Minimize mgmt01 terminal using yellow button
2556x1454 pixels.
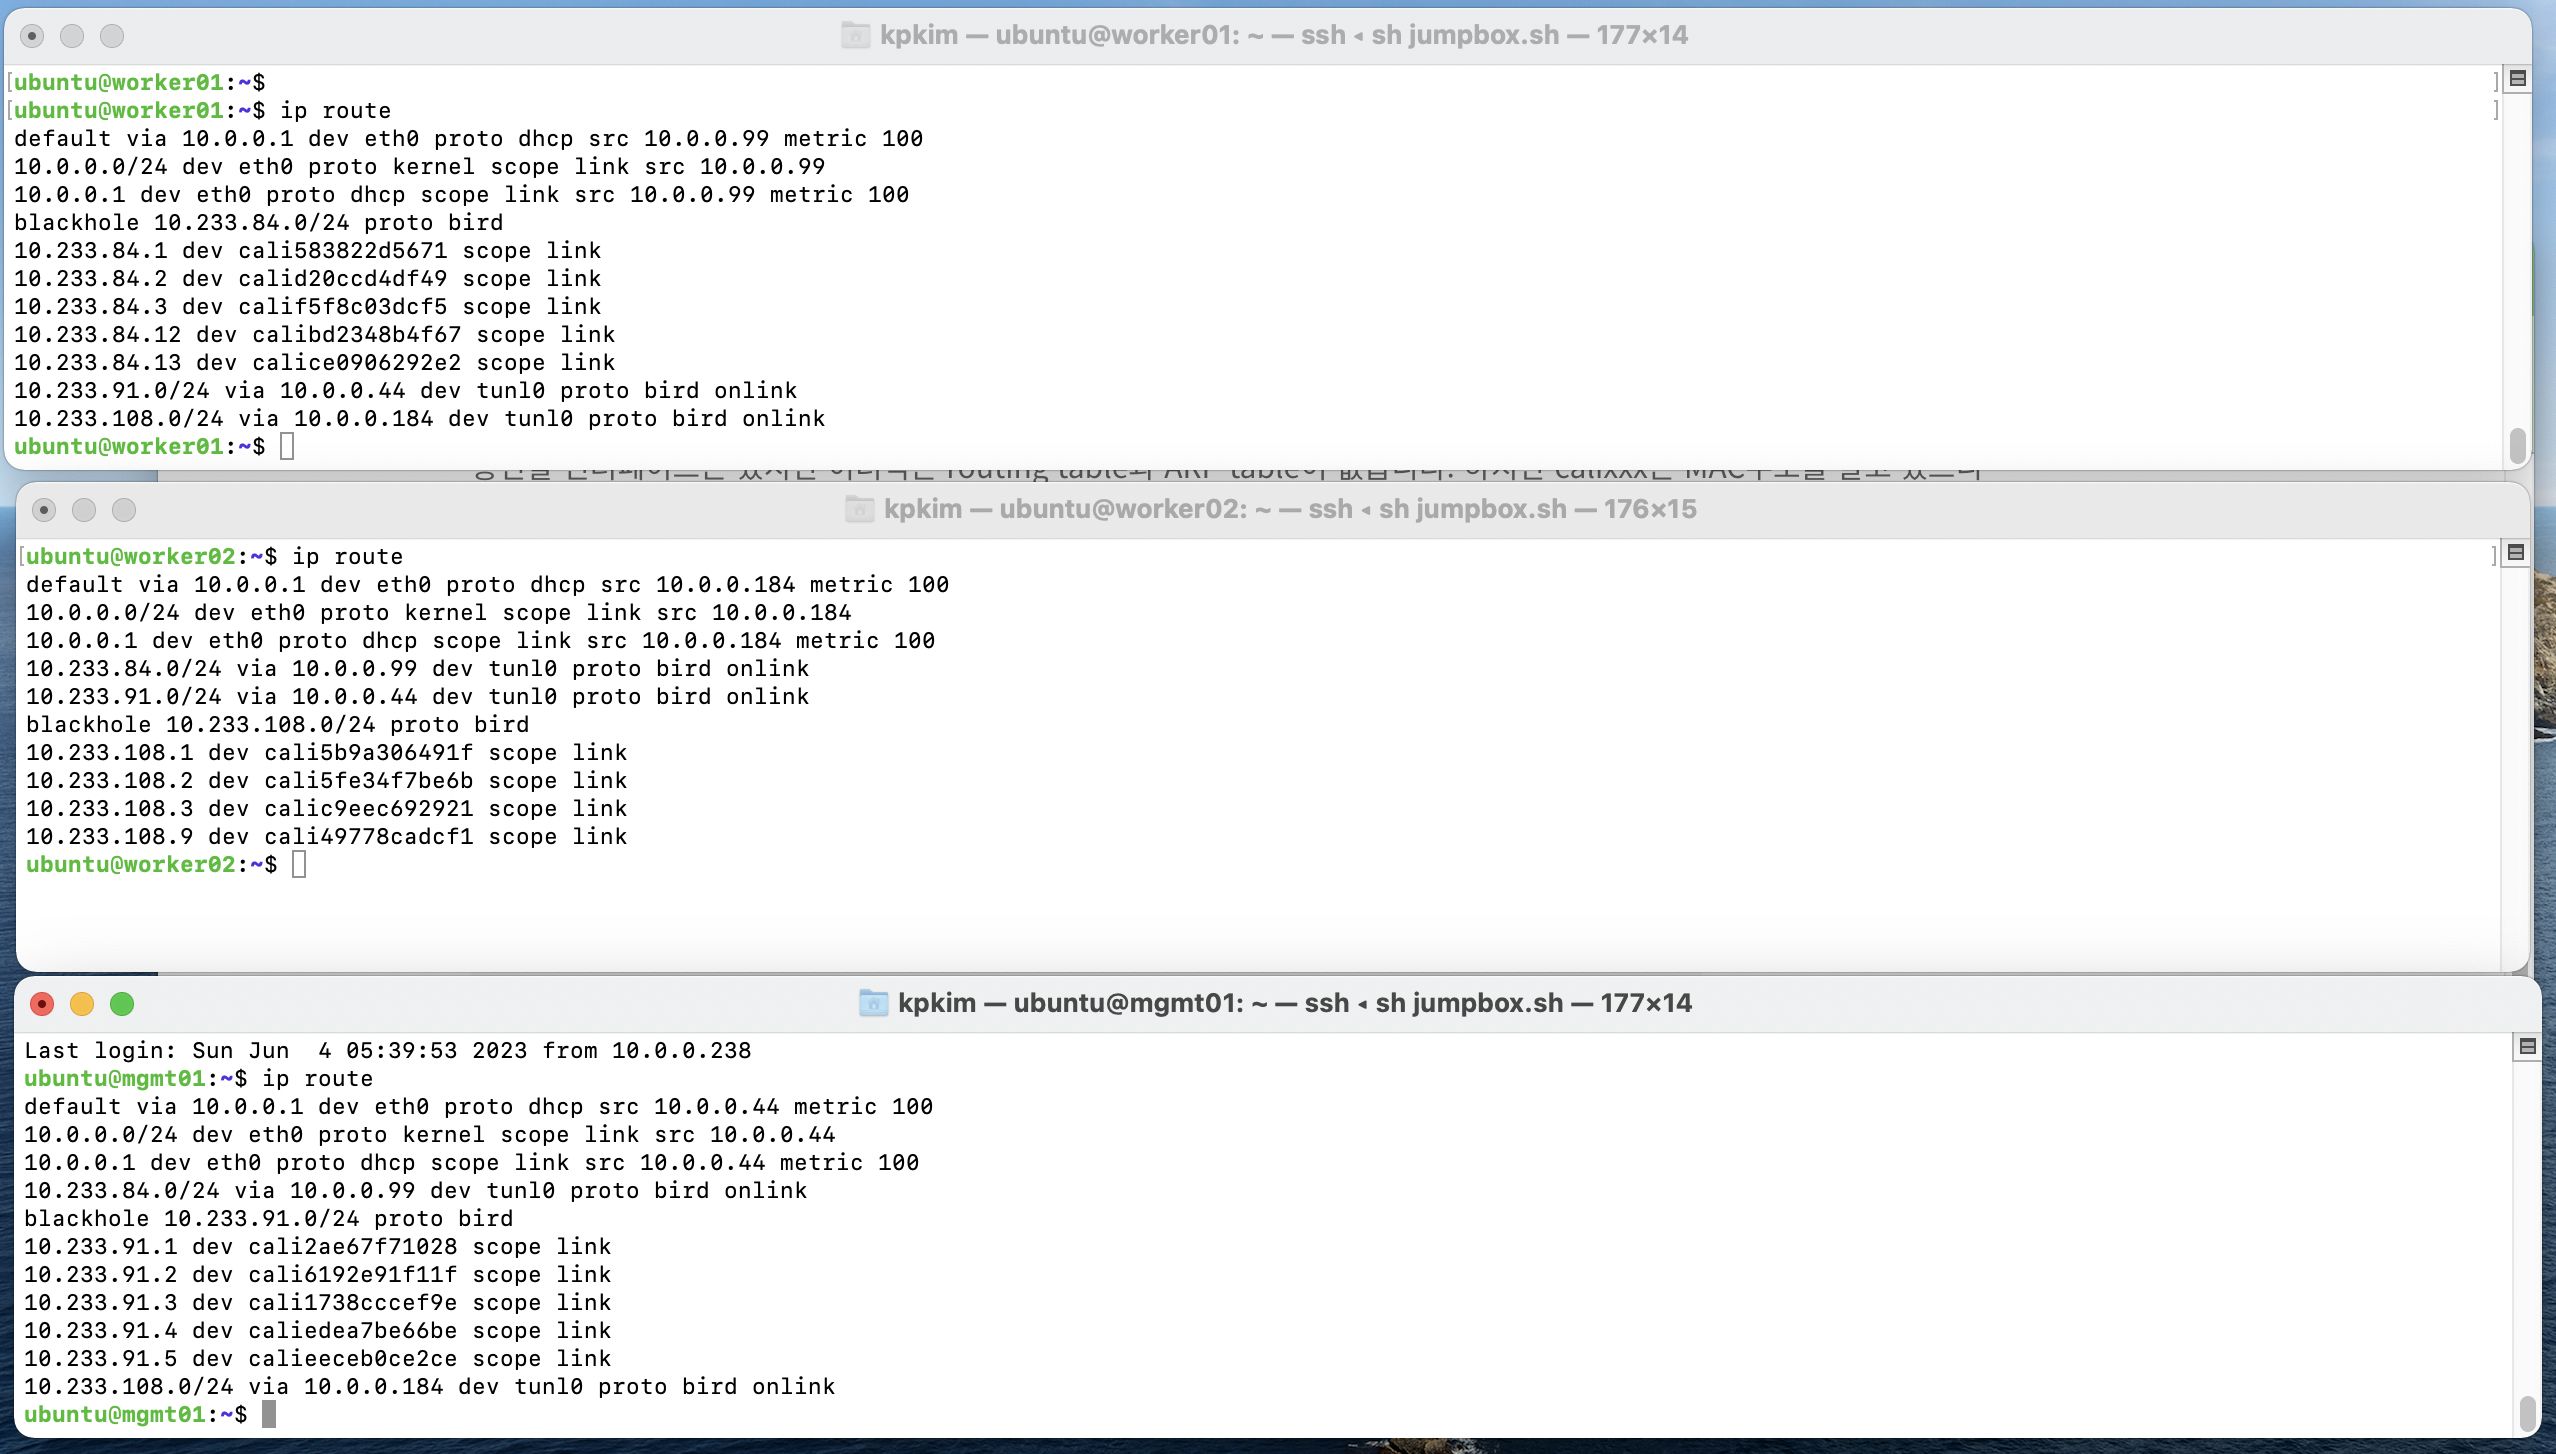click(82, 1004)
